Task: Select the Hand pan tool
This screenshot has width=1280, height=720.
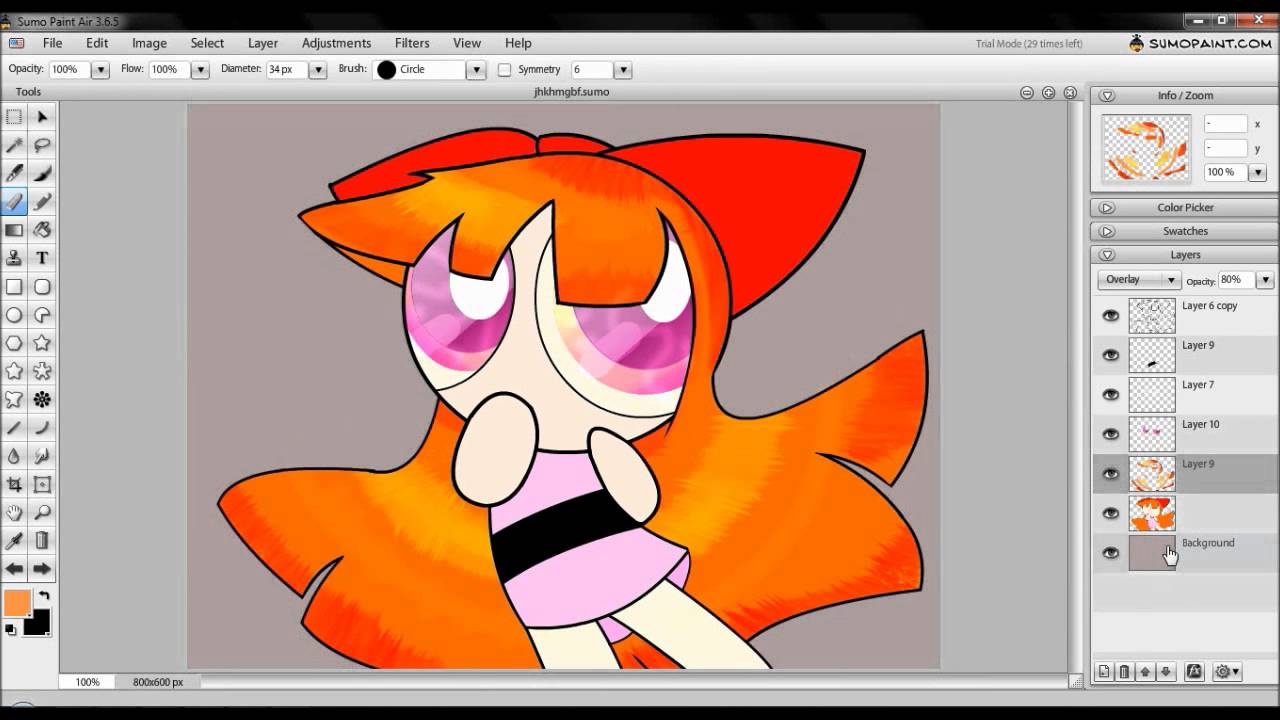Action: point(14,513)
